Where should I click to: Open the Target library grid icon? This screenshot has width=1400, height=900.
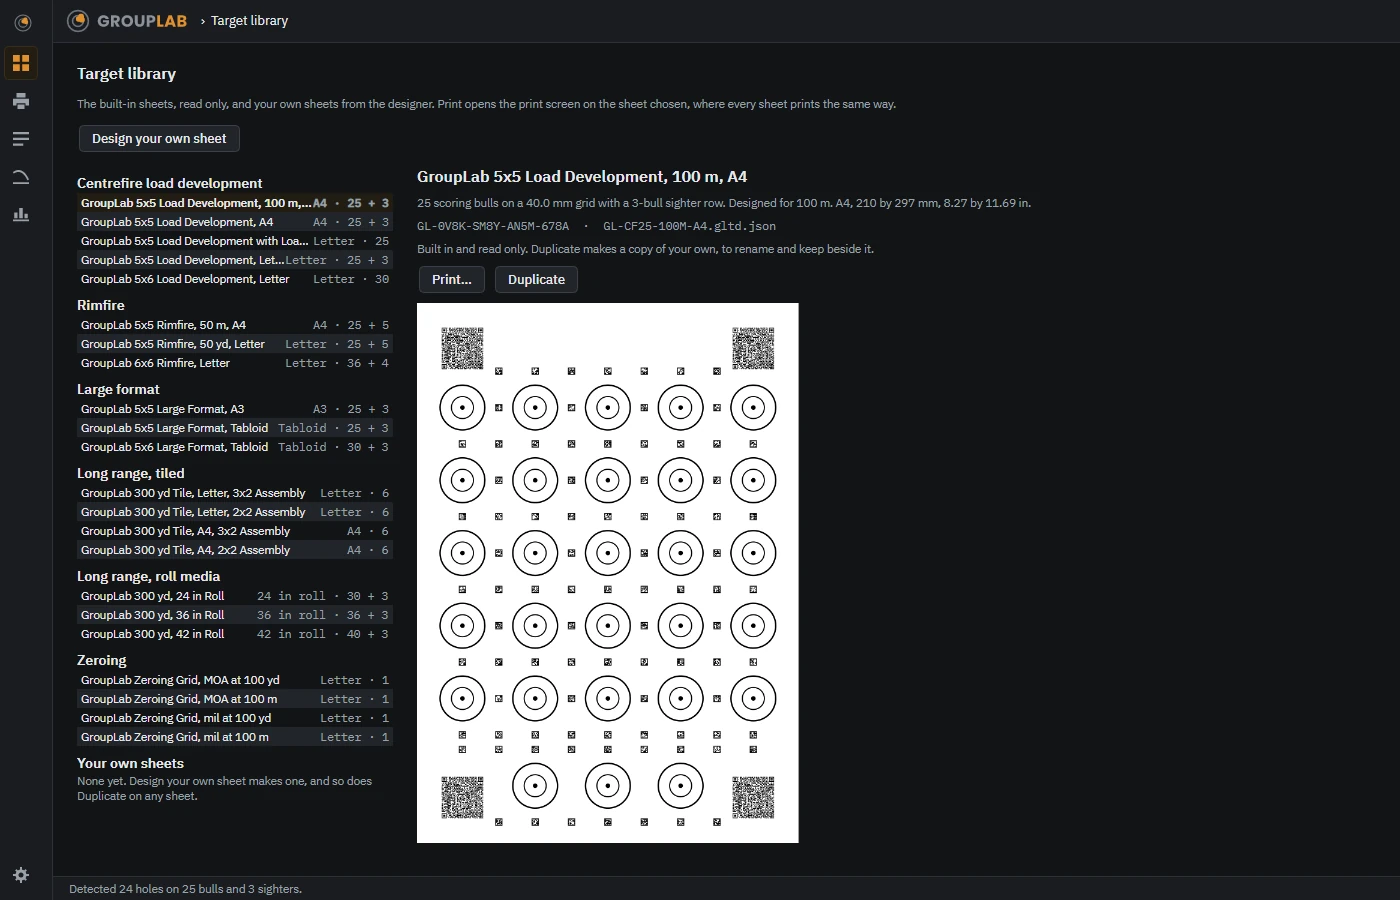coord(21,63)
